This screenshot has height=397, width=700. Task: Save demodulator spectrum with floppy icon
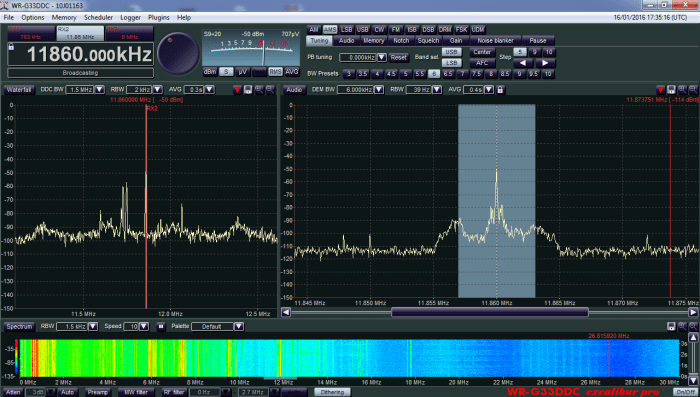[x=671, y=90]
